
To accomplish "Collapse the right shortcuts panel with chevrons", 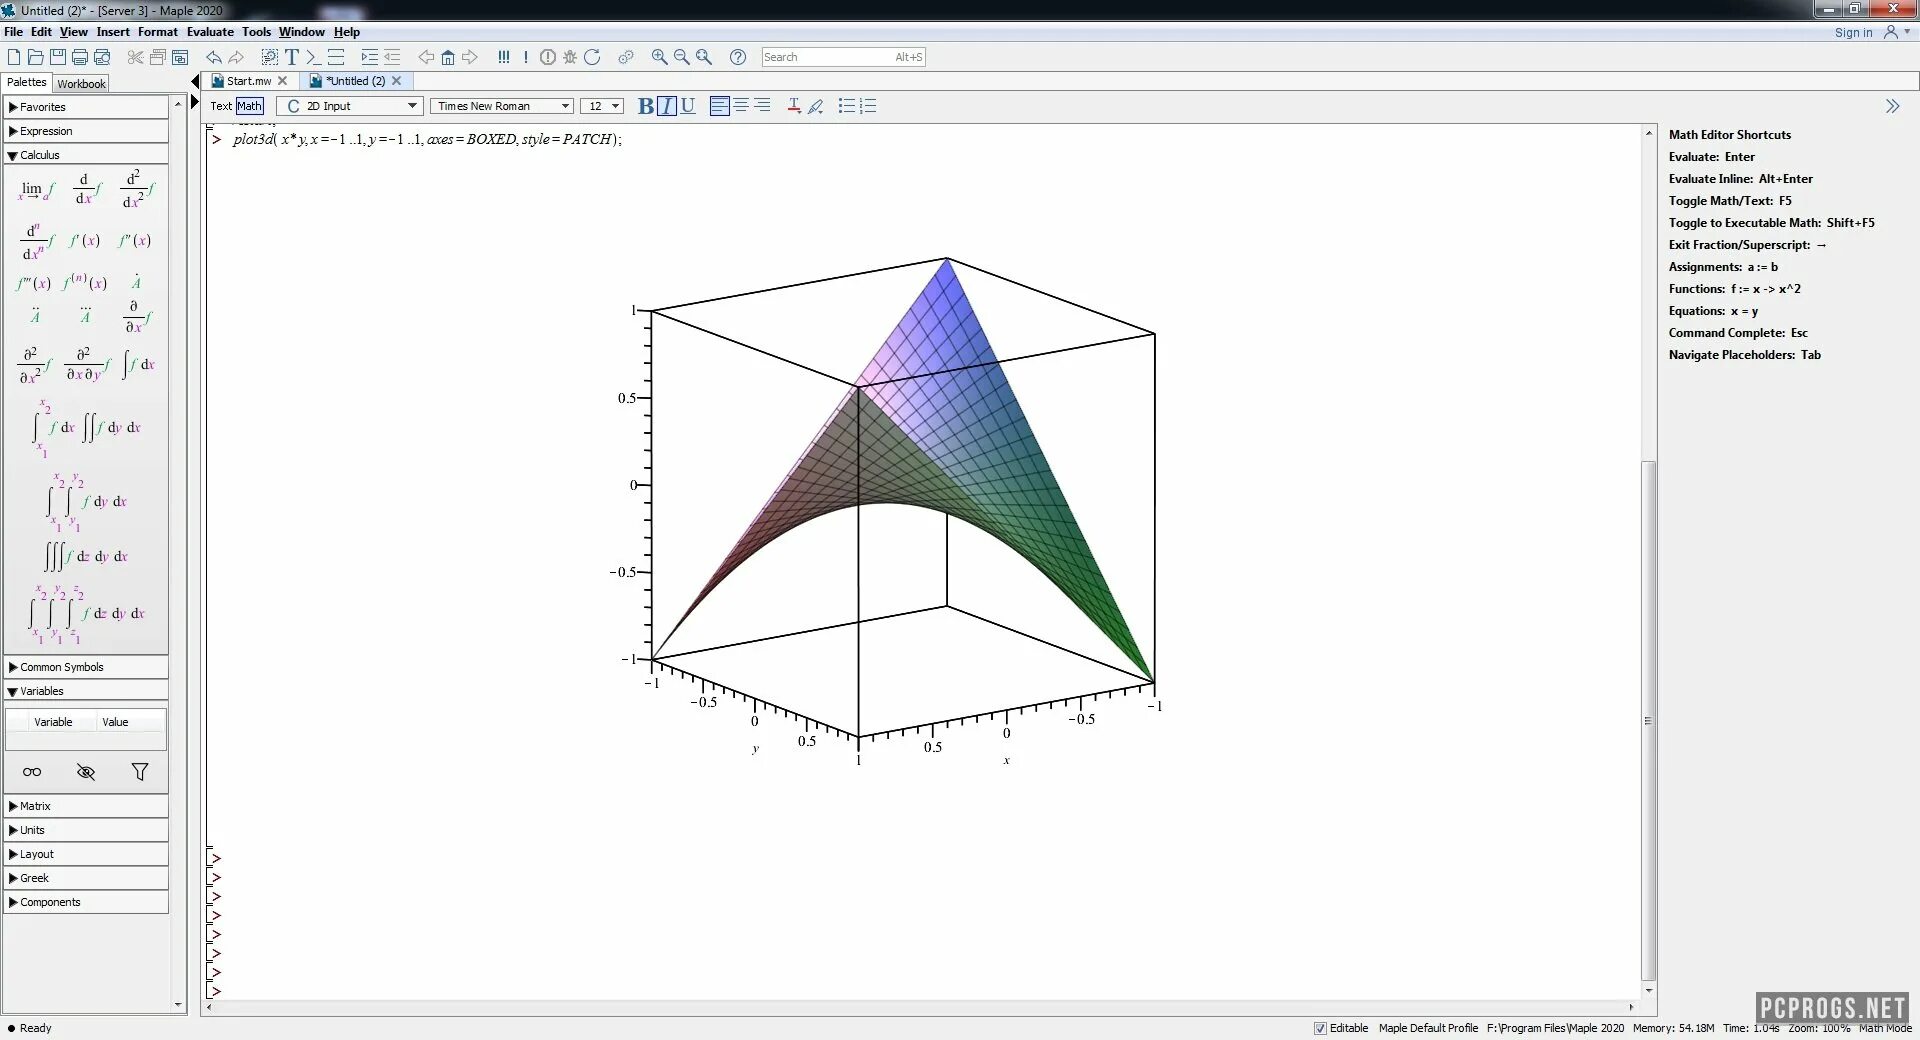I will point(1892,106).
